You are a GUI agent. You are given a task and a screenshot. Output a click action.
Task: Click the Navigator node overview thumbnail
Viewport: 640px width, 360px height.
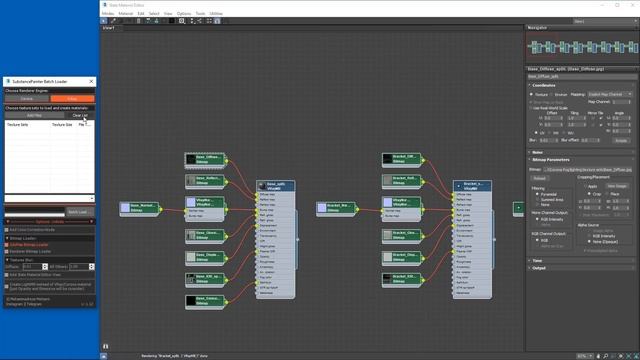(x=583, y=47)
